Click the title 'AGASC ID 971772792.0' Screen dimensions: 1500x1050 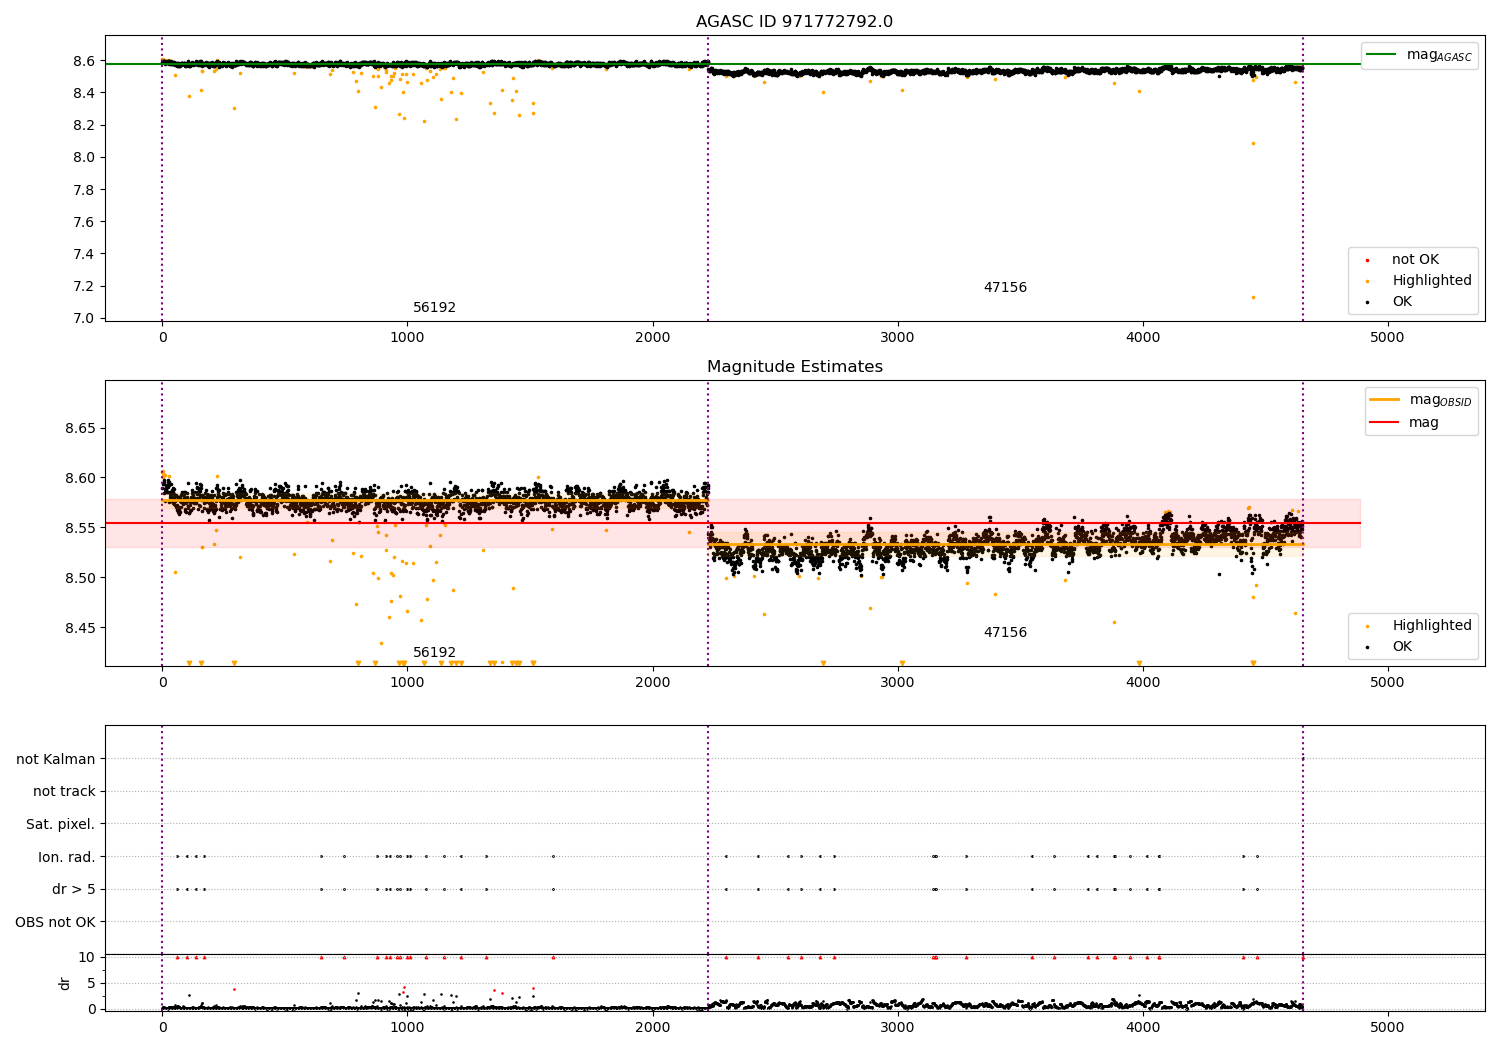point(794,22)
